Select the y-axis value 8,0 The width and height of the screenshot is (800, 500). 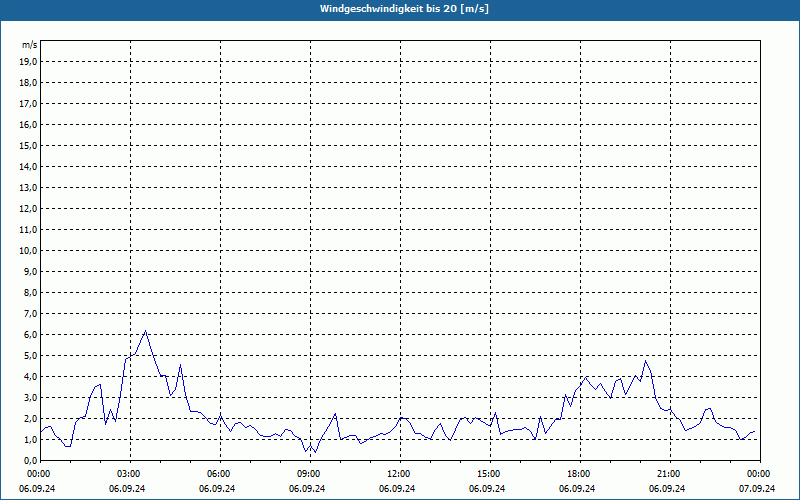(31, 292)
